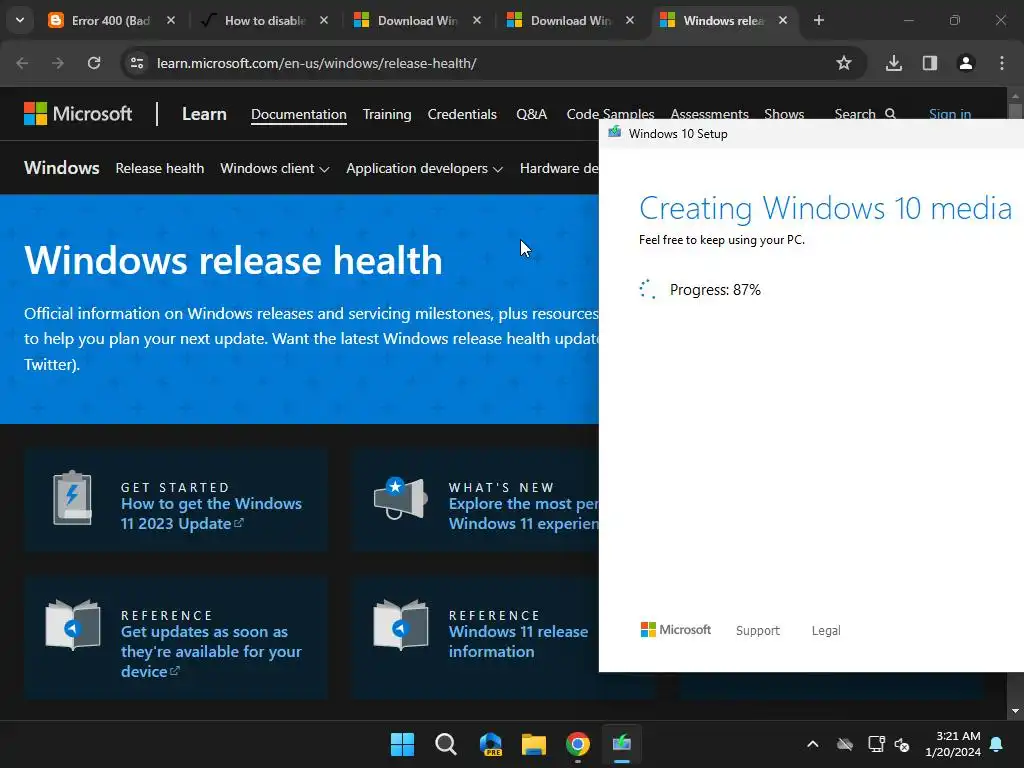Screen dimensions: 1024x768
Task: Show hidden system tray icons
Action: pyautogui.click(x=812, y=744)
